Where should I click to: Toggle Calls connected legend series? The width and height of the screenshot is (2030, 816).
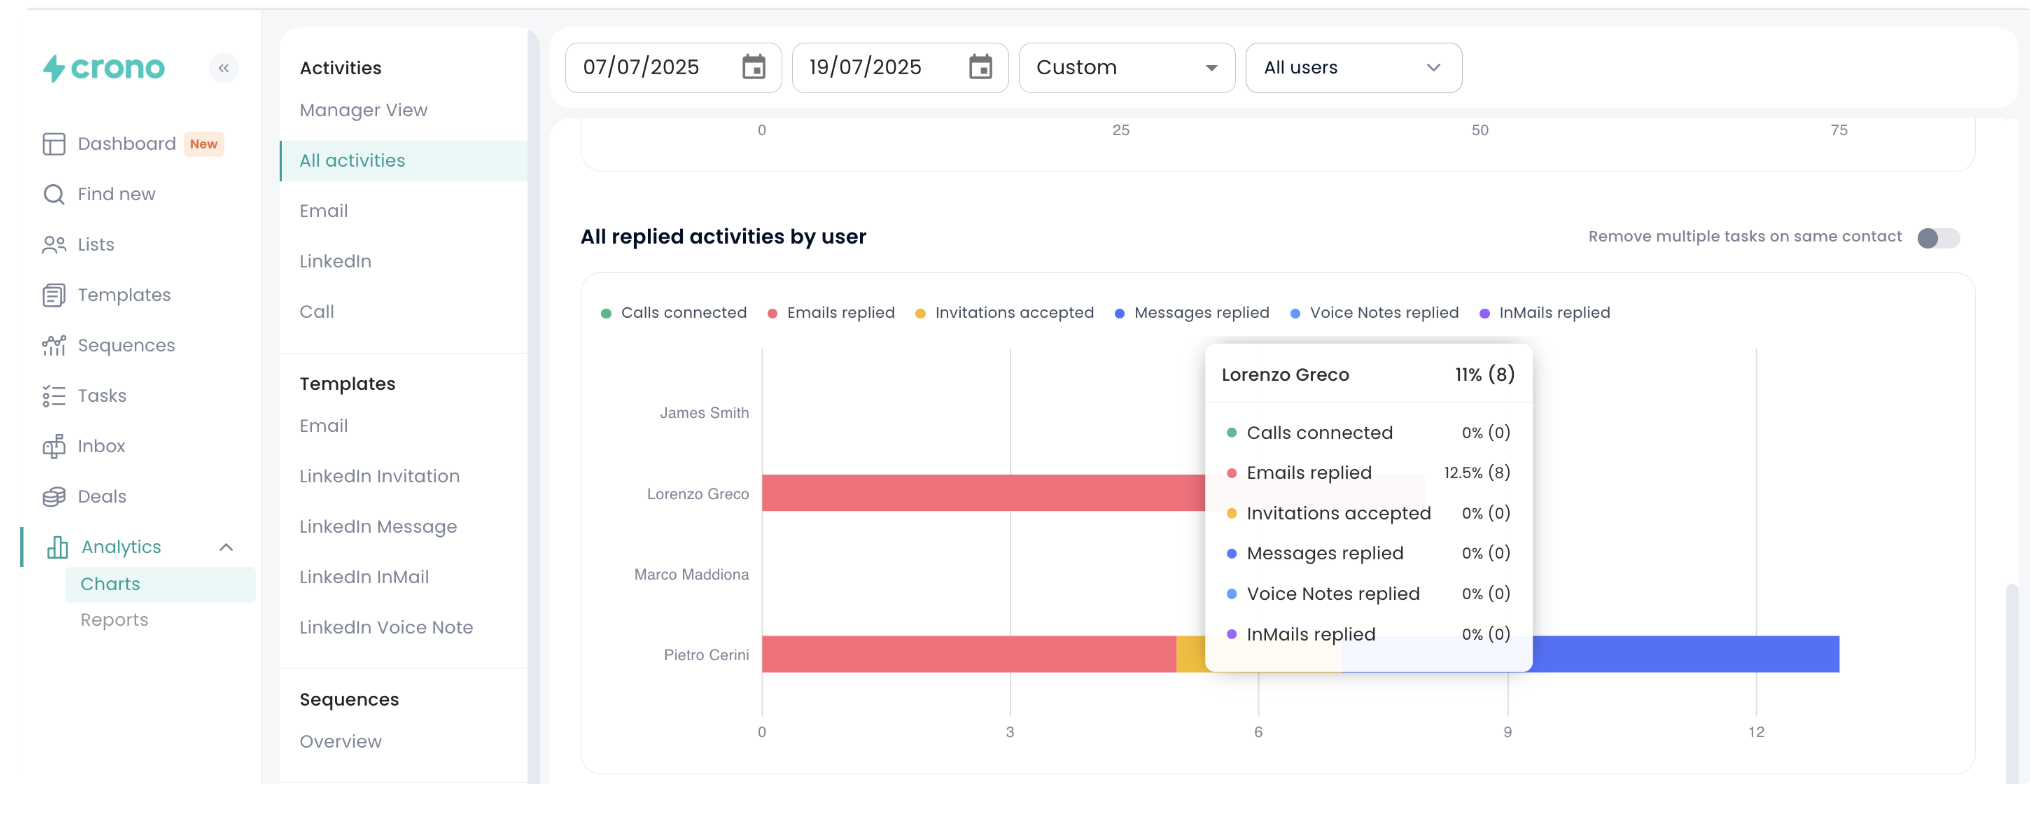pos(675,313)
